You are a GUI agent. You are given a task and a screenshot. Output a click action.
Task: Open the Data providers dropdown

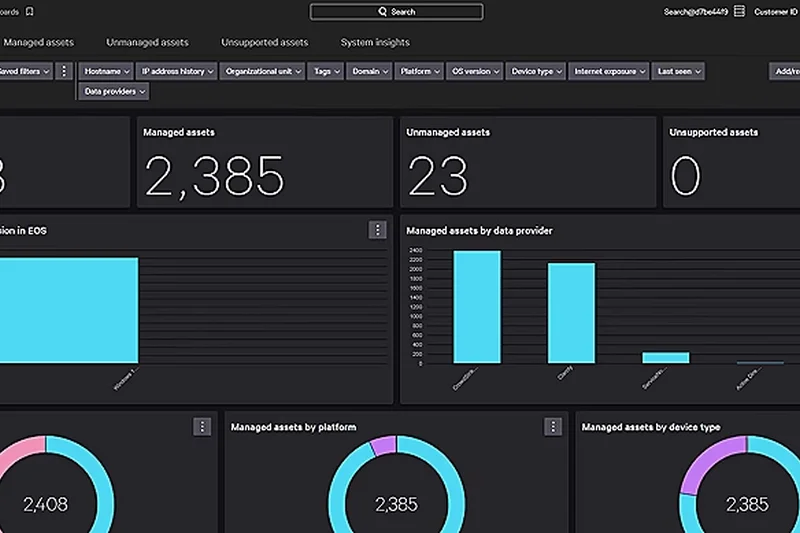pos(115,92)
